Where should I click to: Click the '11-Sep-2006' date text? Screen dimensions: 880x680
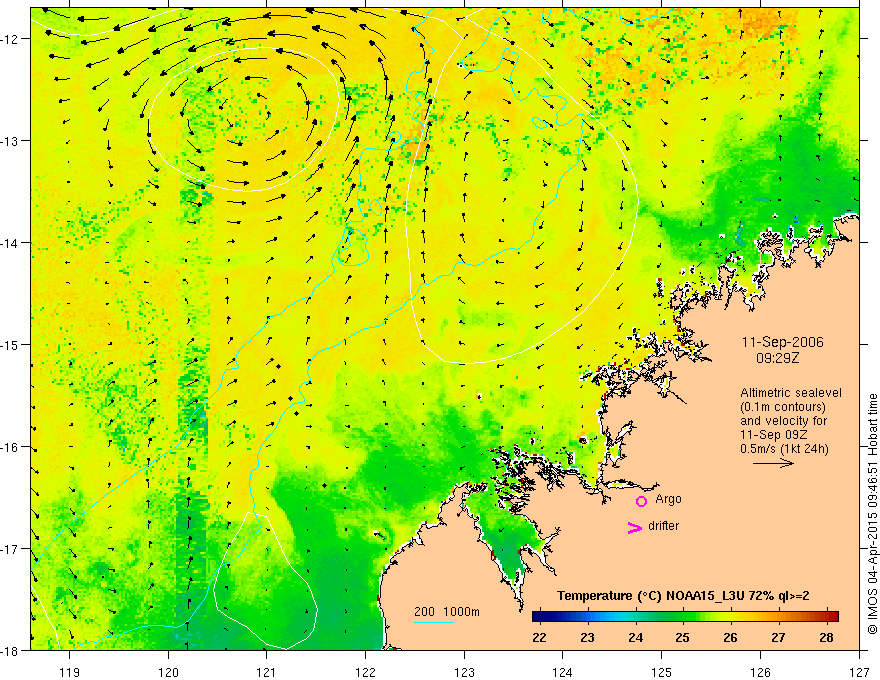pyautogui.click(x=782, y=342)
